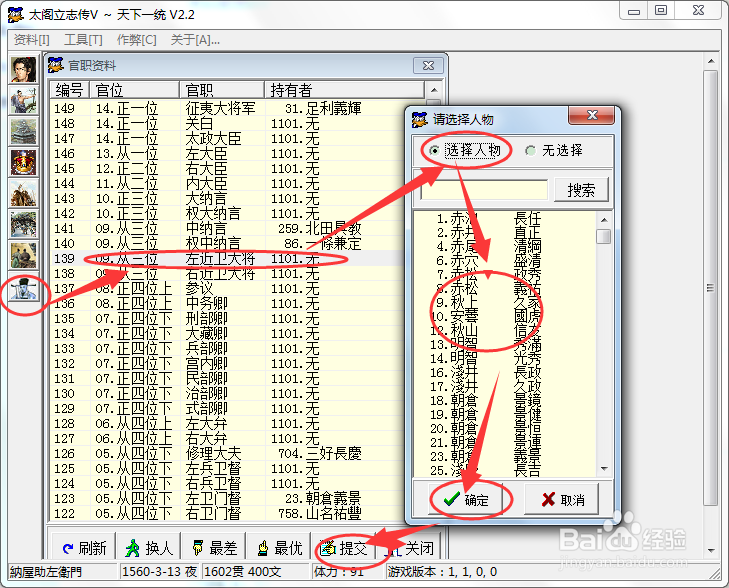
Task: Open the court official ranks sidebar icon
Action: coord(24,288)
